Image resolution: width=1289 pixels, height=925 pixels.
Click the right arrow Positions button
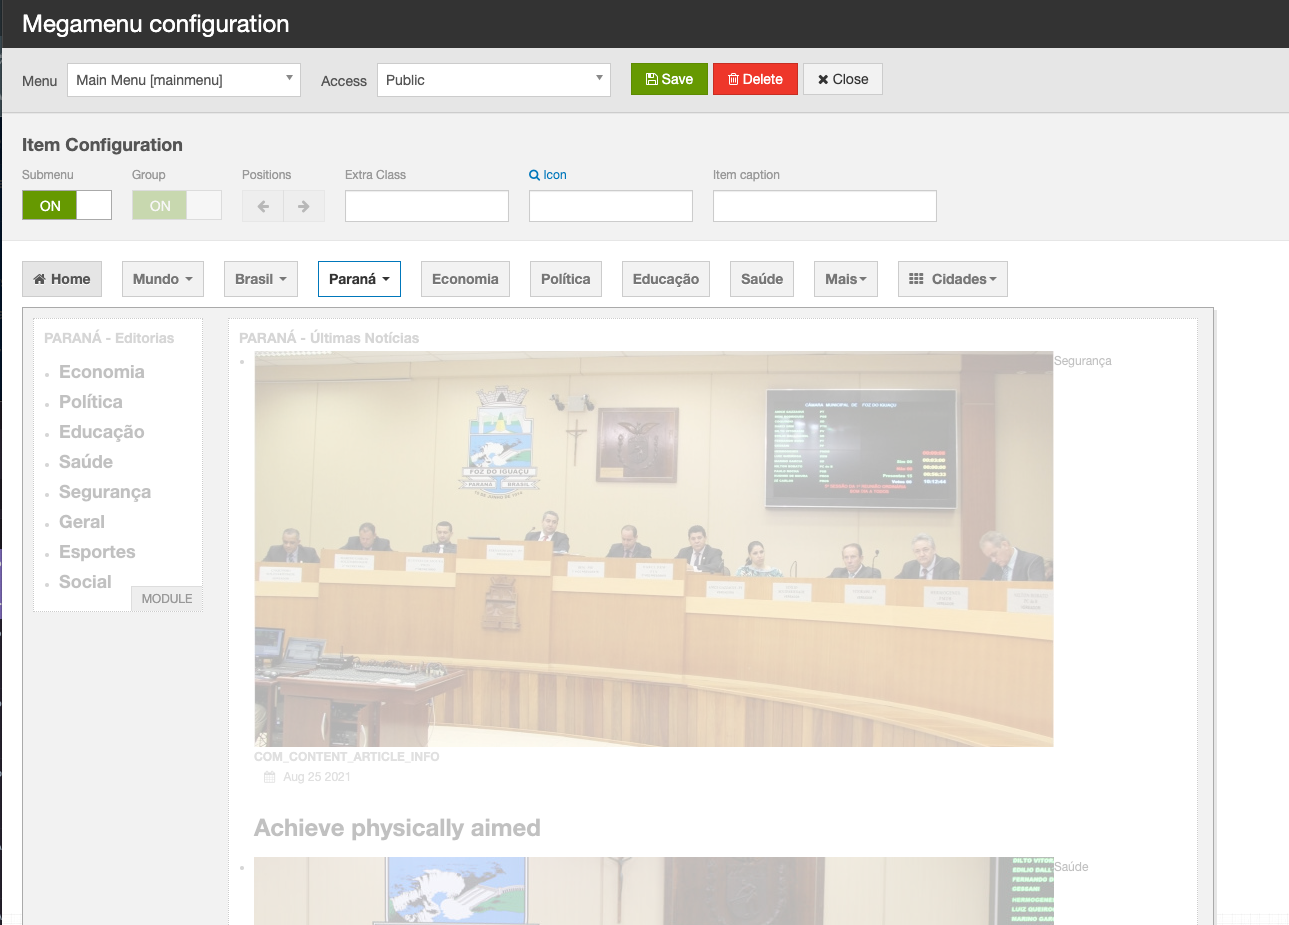click(304, 206)
